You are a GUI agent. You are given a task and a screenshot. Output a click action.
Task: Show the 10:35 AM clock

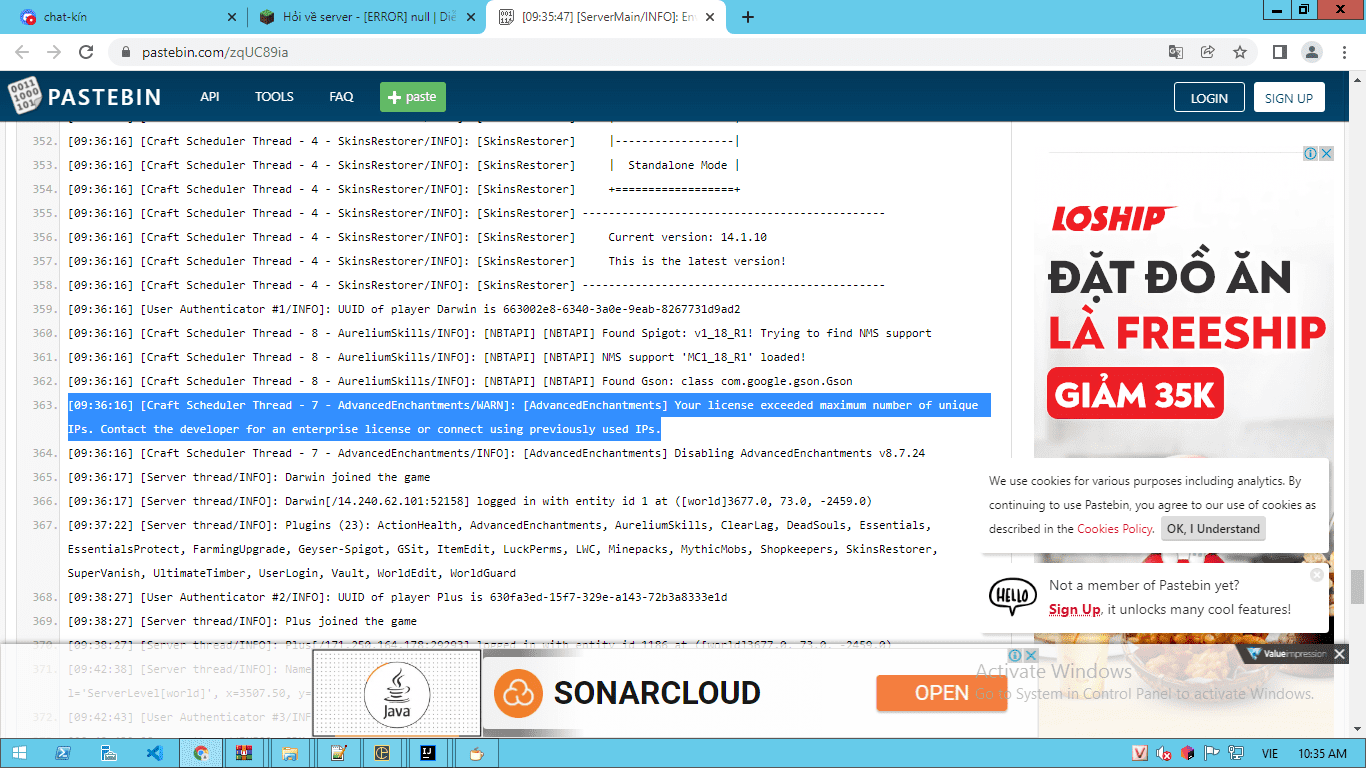pos(1323,753)
